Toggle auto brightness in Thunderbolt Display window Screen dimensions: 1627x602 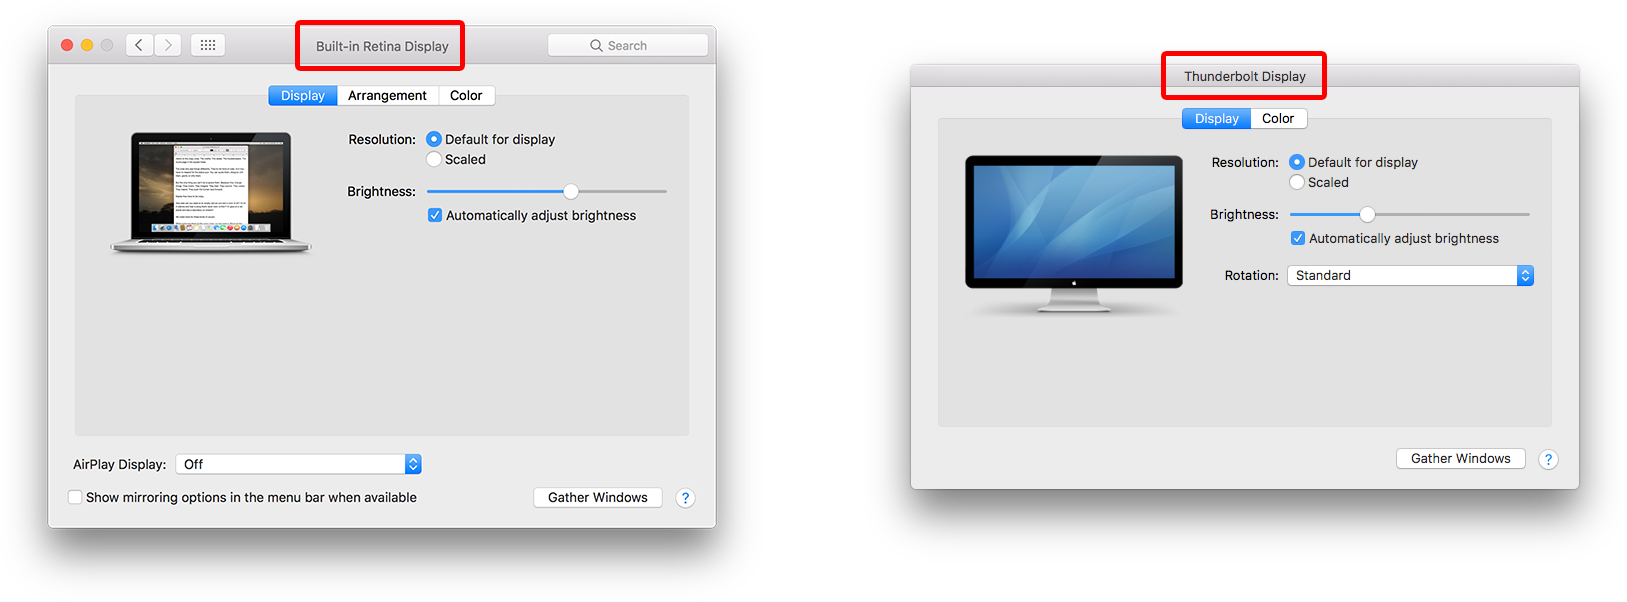coord(1298,238)
